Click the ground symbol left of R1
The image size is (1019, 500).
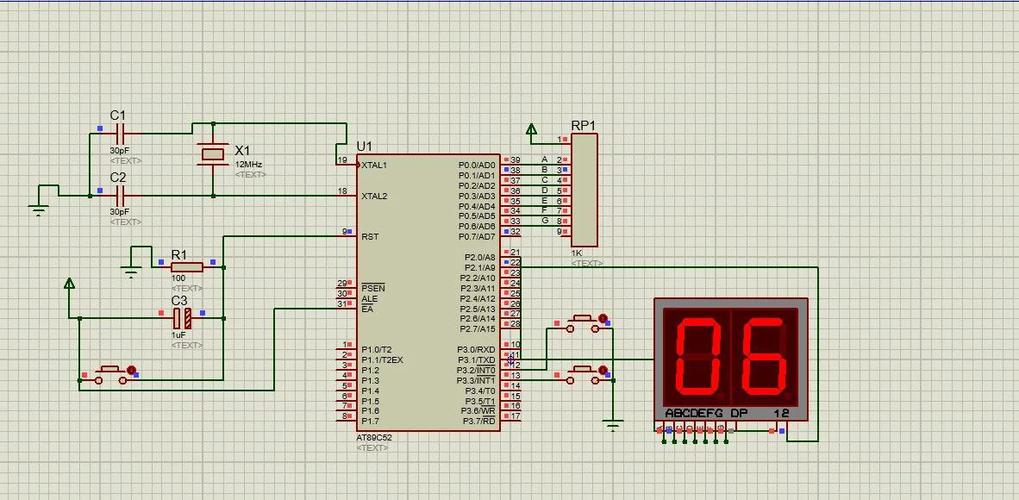pyautogui.click(x=131, y=271)
